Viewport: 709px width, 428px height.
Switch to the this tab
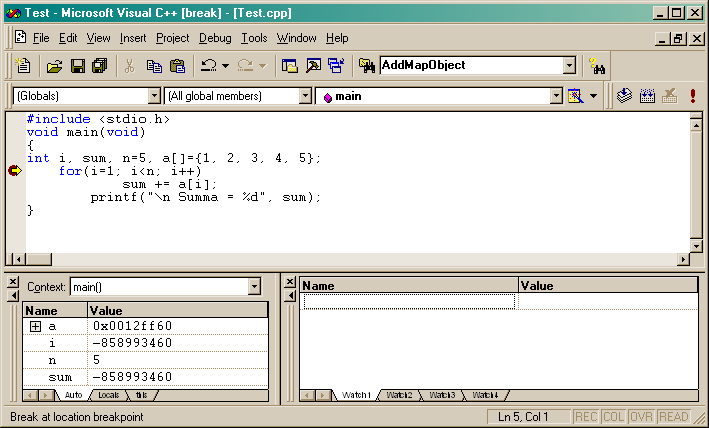point(142,395)
